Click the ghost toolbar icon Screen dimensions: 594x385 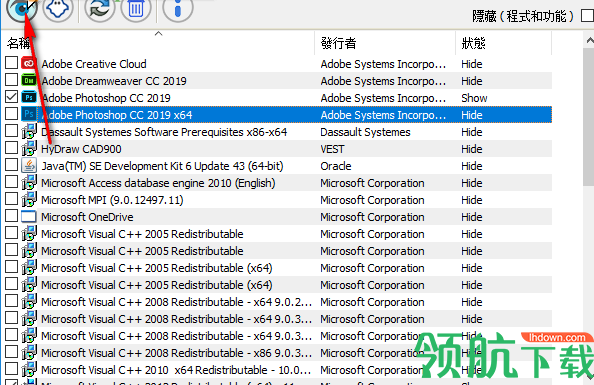pyautogui.click(x=58, y=8)
